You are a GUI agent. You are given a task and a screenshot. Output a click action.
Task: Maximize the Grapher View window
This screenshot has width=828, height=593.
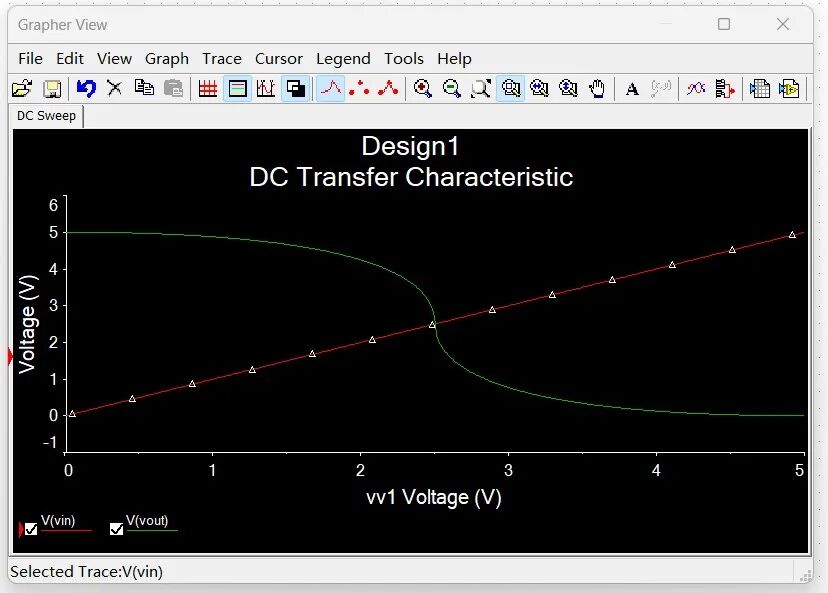pyautogui.click(x=724, y=24)
